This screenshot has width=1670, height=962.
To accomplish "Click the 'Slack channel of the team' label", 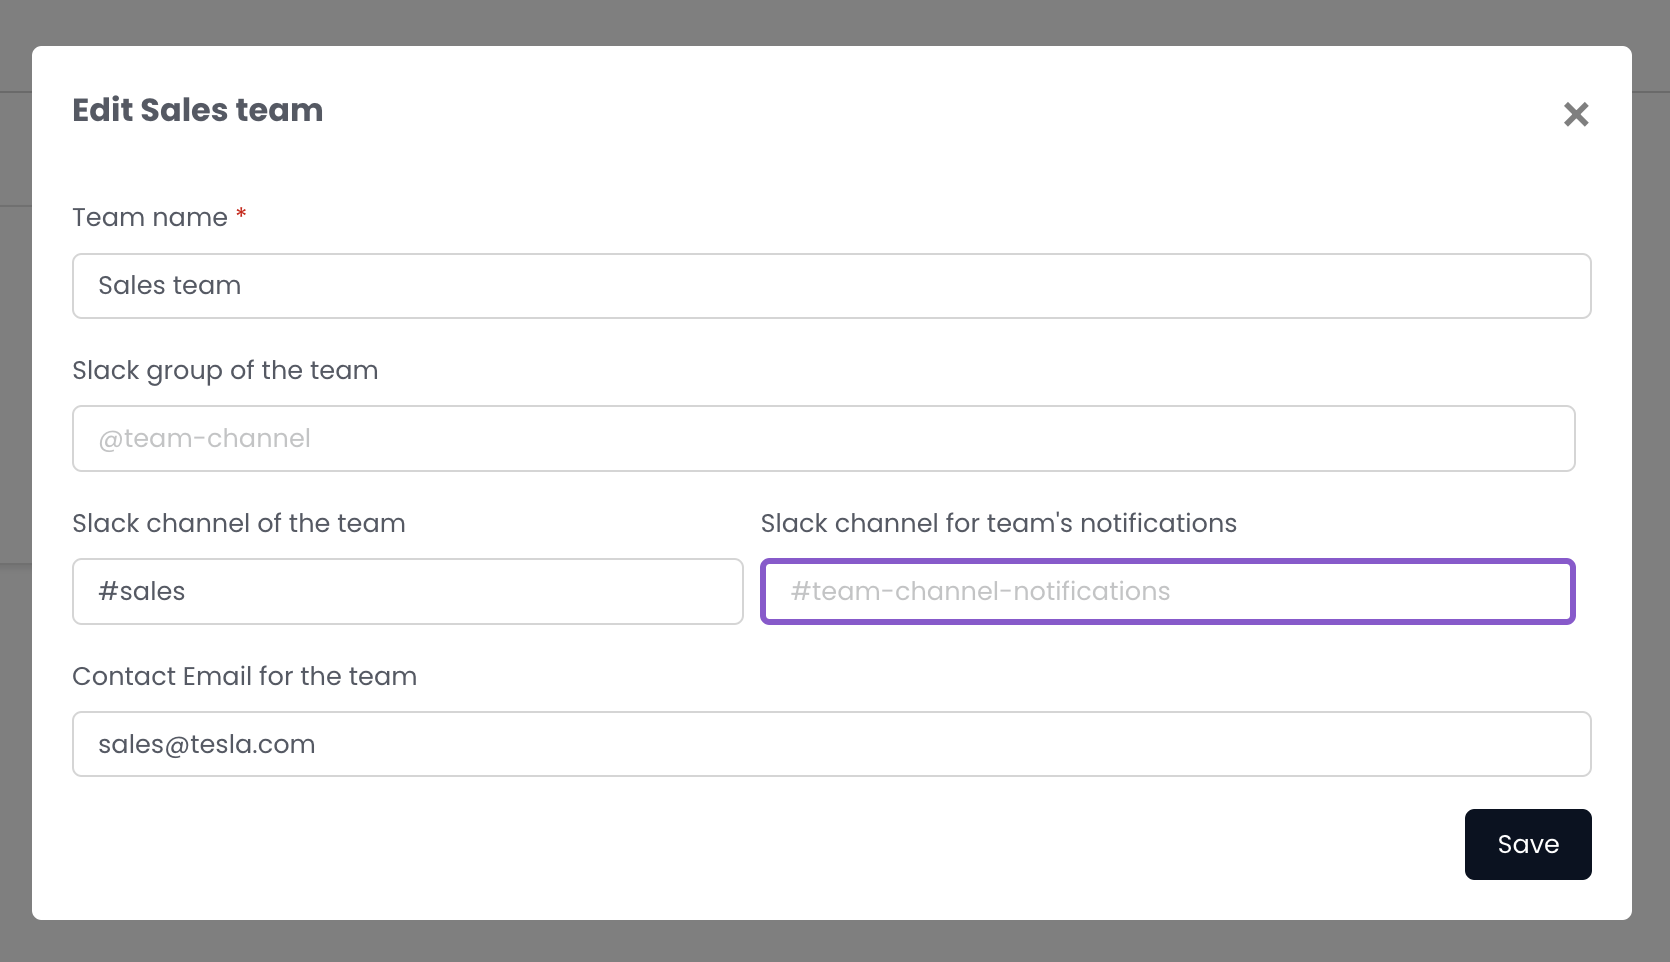I will [238, 523].
